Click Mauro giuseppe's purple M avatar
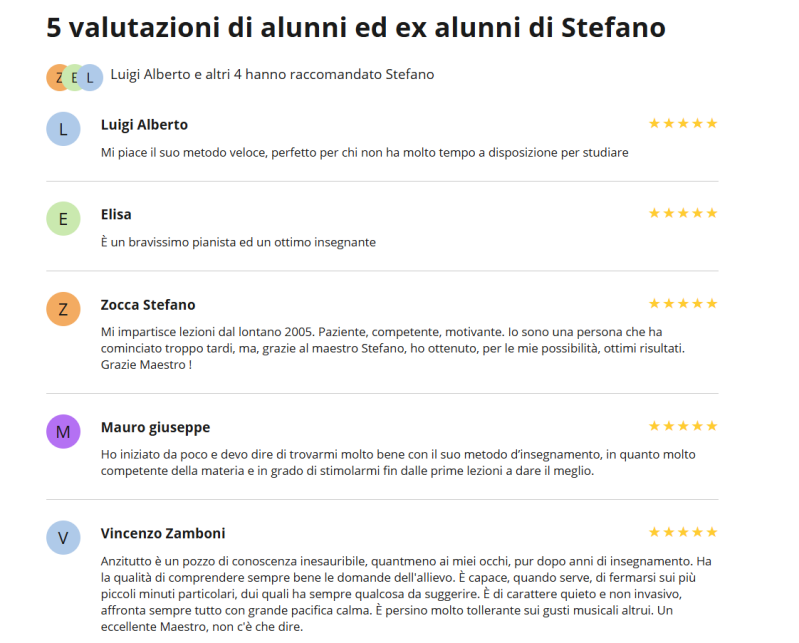 63,431
